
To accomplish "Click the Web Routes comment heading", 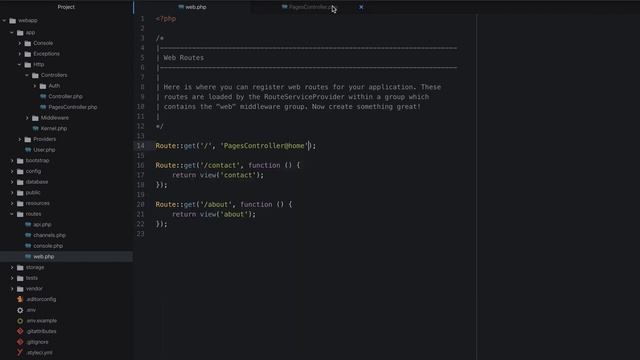I will [184, 58].
